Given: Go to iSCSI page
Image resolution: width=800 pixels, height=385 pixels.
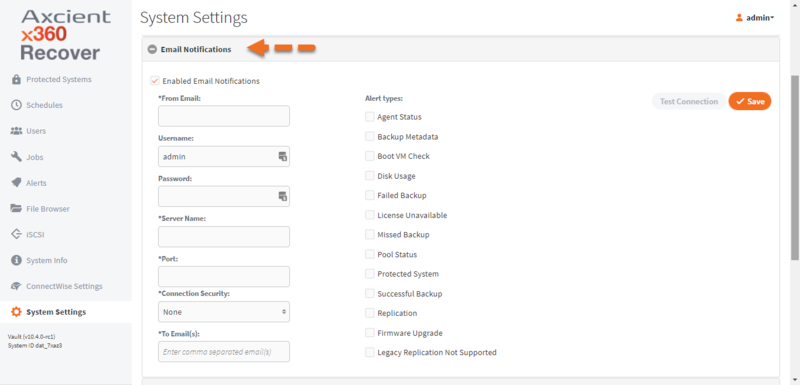Looking at the screenshot, I should [36, 235].
